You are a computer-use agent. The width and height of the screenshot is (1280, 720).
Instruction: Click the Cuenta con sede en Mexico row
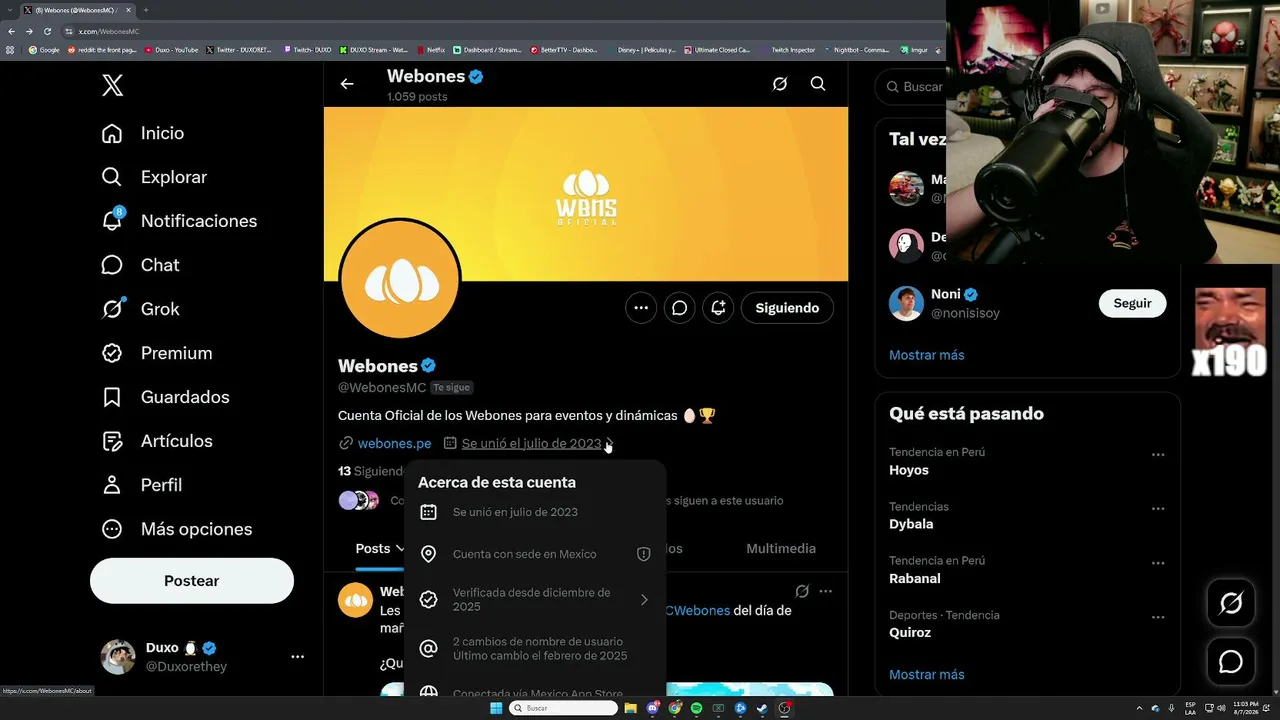click(x=535, y=554)
